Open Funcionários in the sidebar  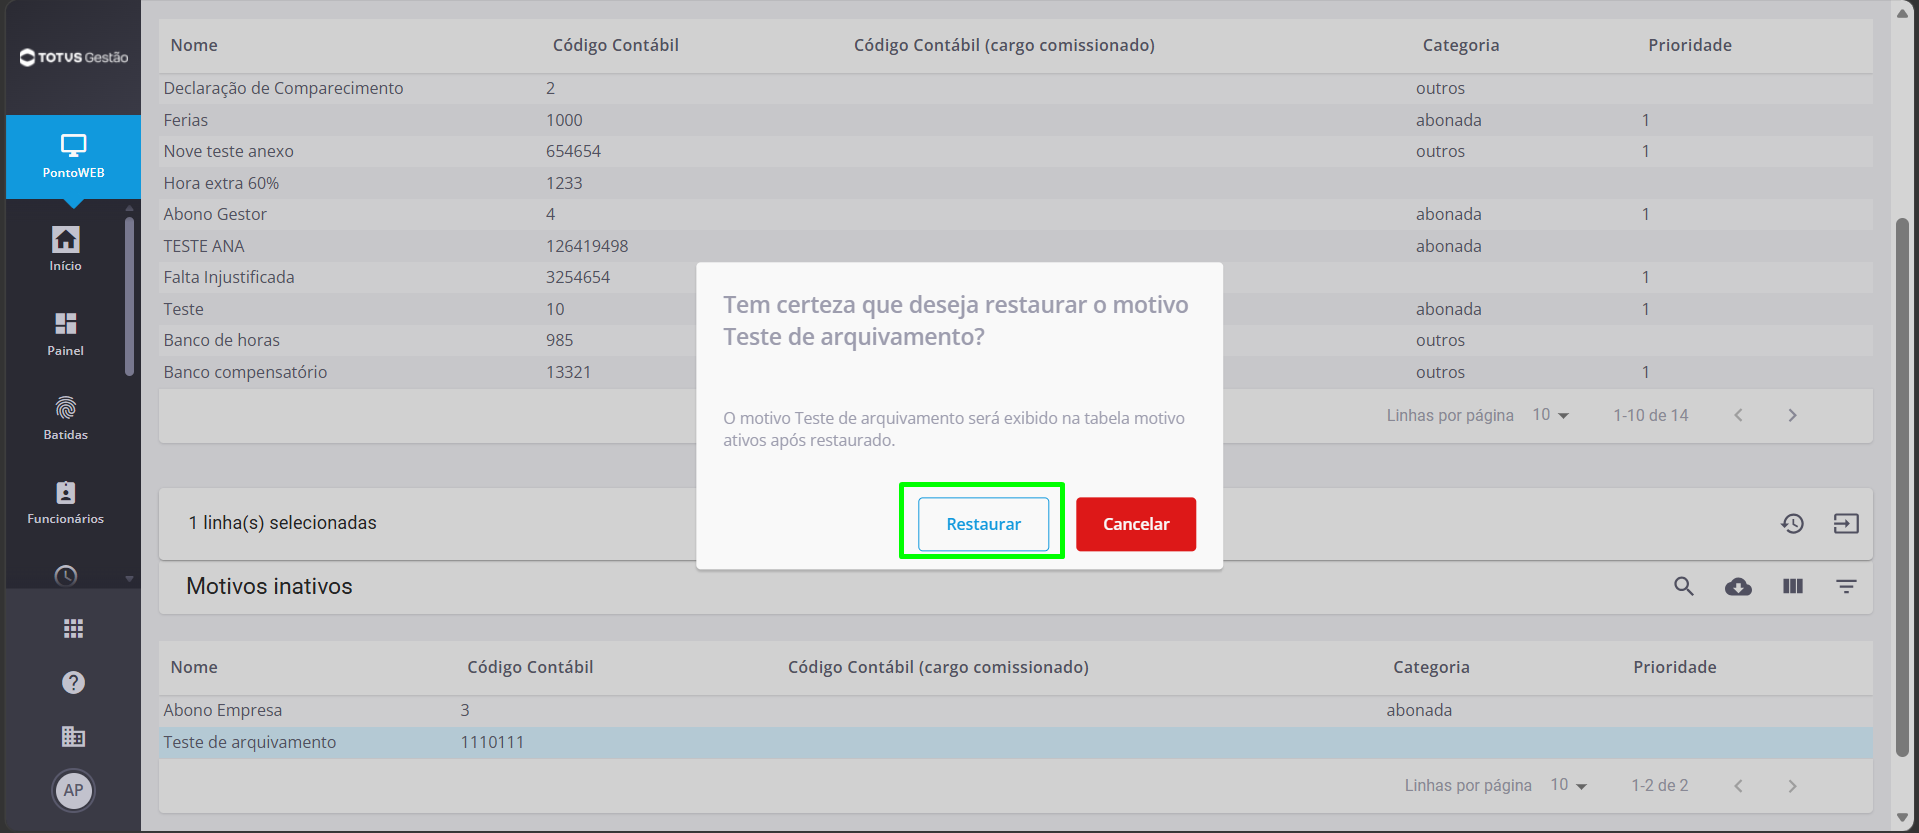[66, 502]
